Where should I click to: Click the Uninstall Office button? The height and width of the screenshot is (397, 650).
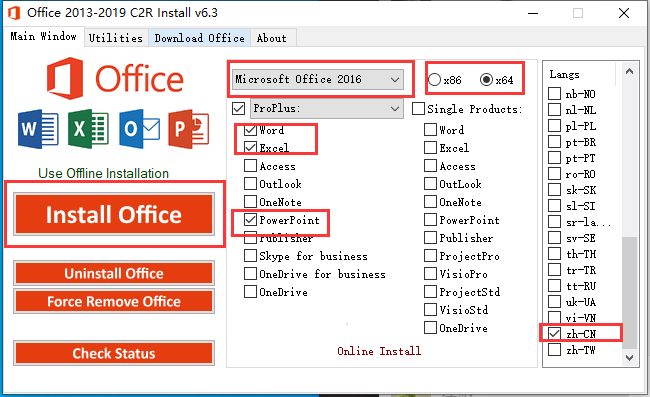(114, 273)
